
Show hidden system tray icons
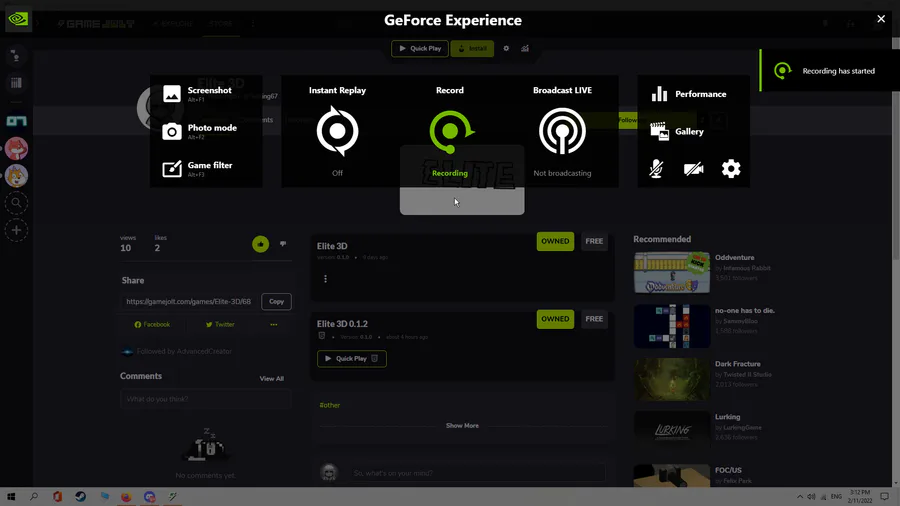pos(800,497)
